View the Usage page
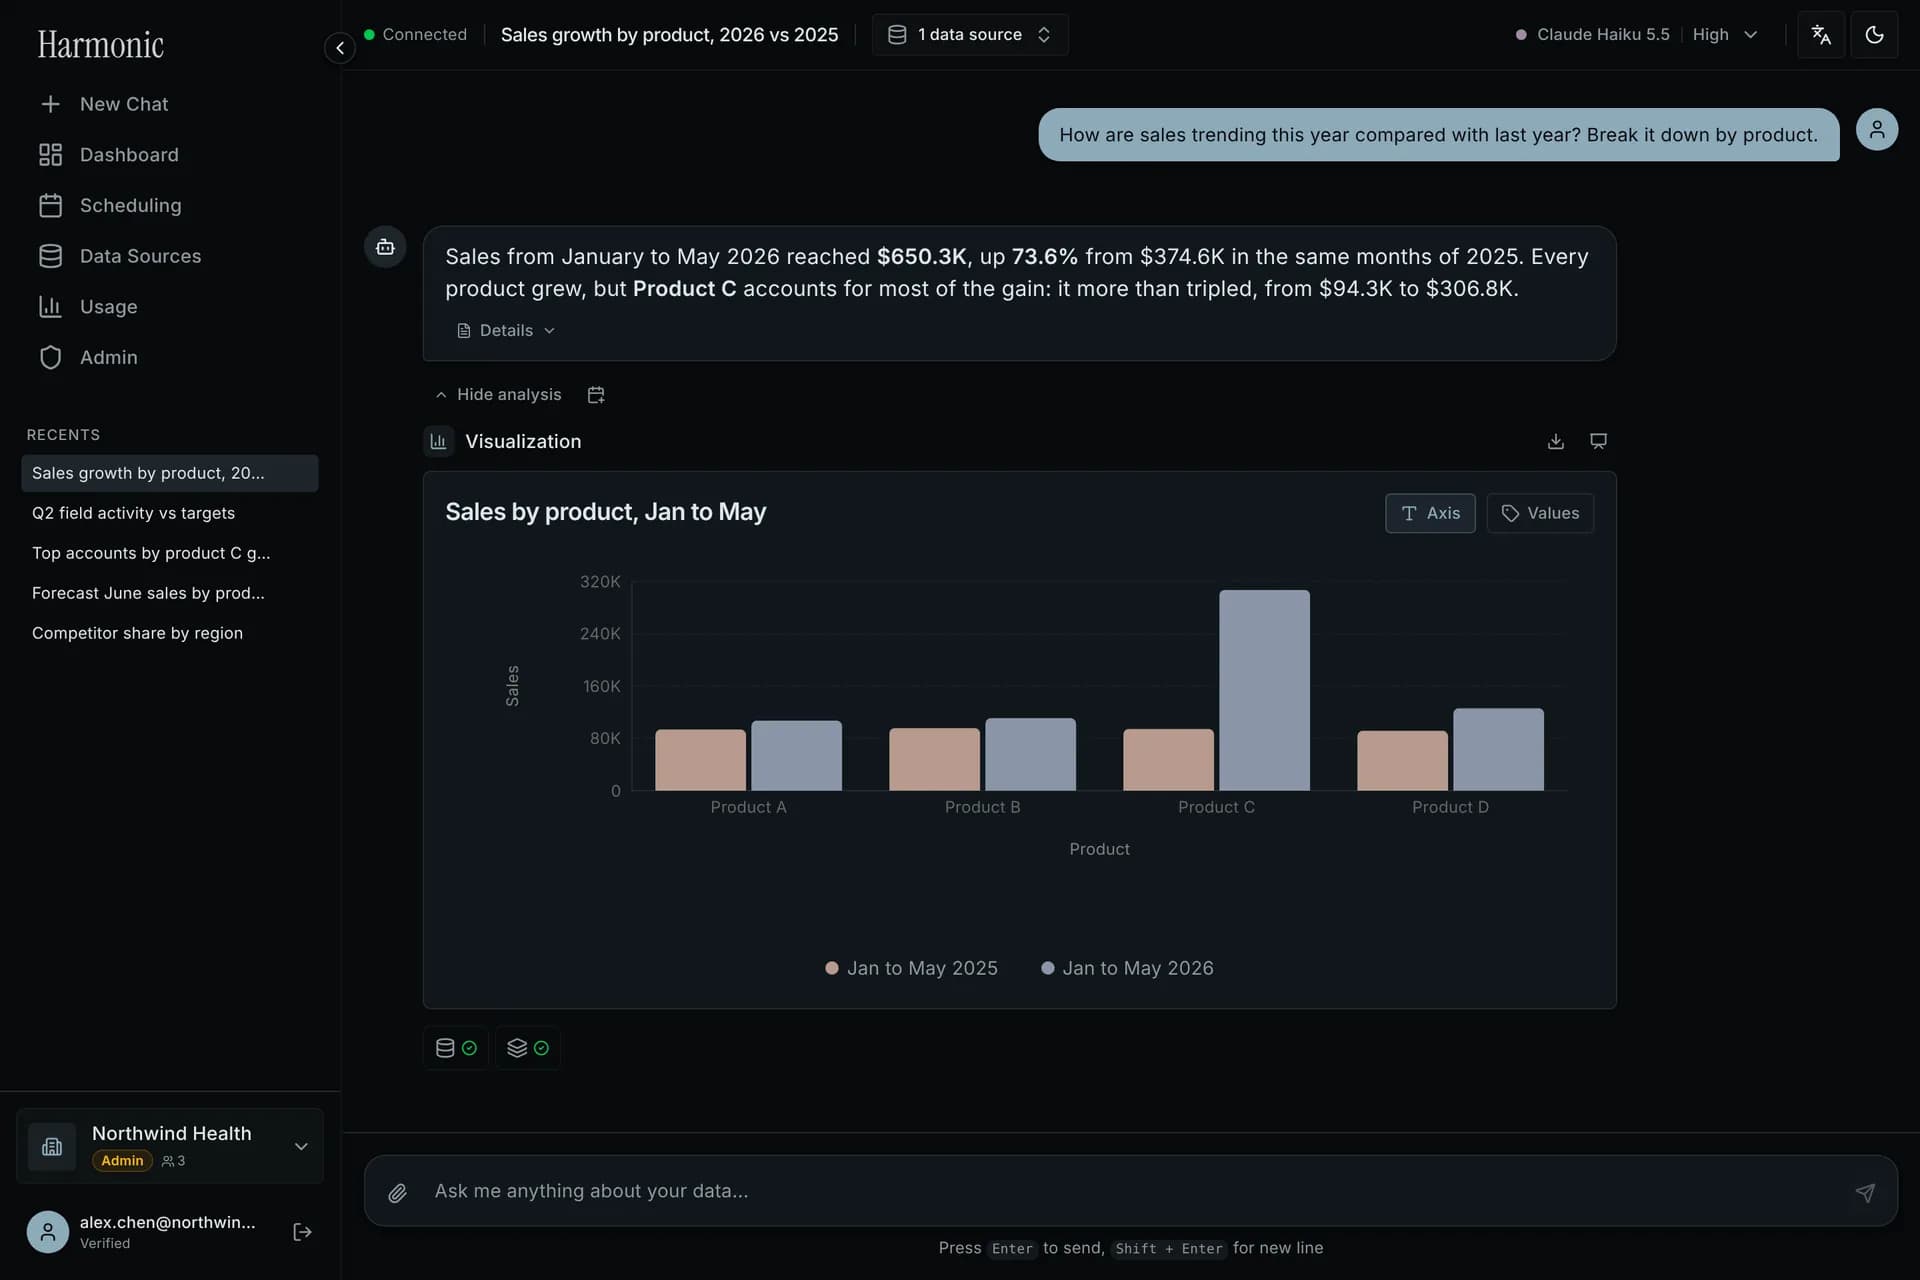Screen dimensions: 1920x1280 coord(88,307)
